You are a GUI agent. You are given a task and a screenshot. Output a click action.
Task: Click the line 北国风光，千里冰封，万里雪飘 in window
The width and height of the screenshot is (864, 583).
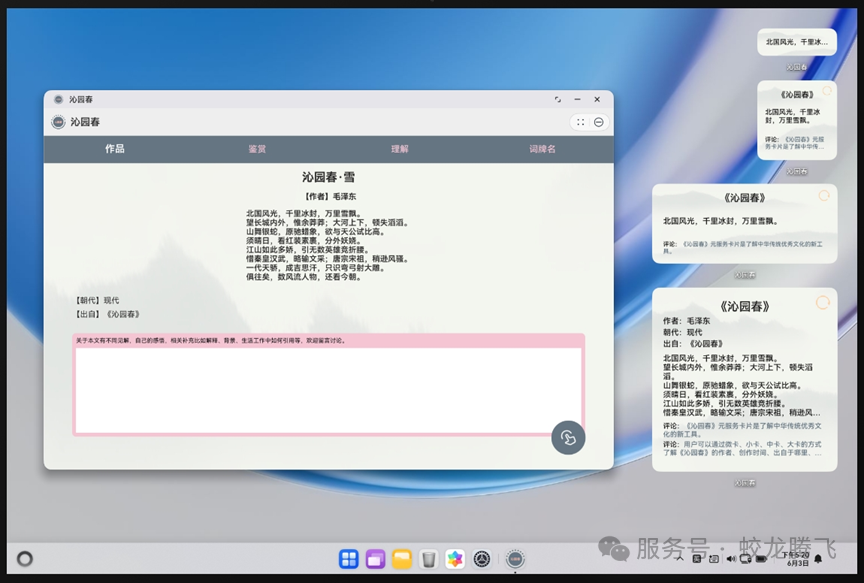tap(304, 213)
